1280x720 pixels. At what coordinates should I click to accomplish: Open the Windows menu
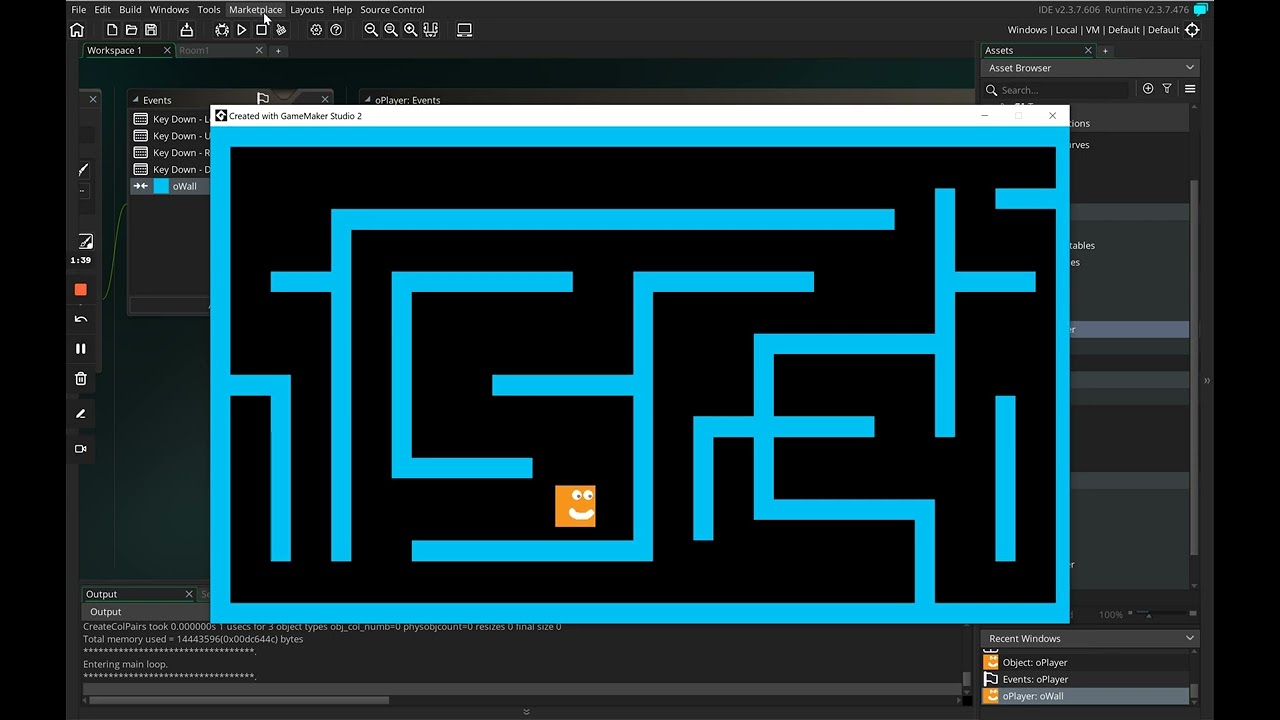(x=169, y=10)
